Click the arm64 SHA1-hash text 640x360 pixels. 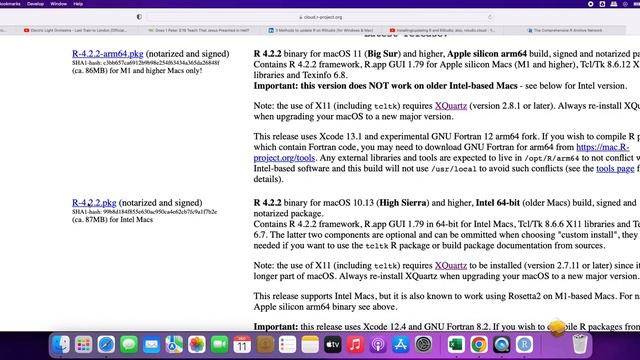146,63
